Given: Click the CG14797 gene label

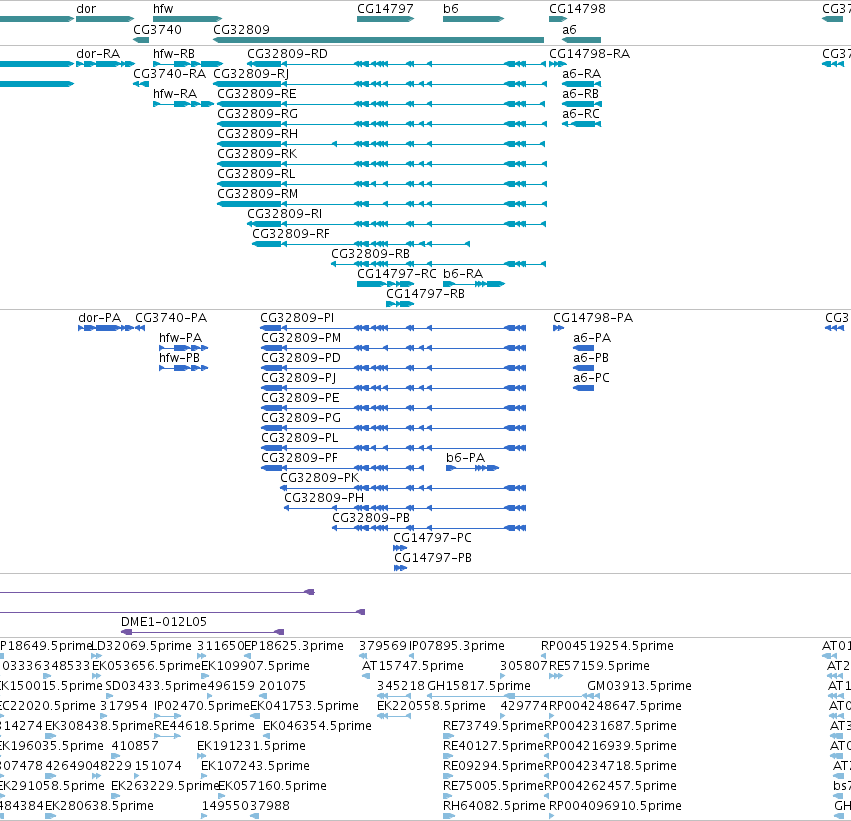Looking at the screenshot, I should [x=385, y=9].
